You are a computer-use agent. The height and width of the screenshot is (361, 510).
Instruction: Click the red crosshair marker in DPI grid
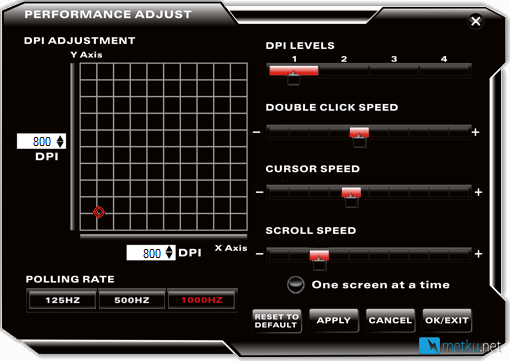click(99, 212)
